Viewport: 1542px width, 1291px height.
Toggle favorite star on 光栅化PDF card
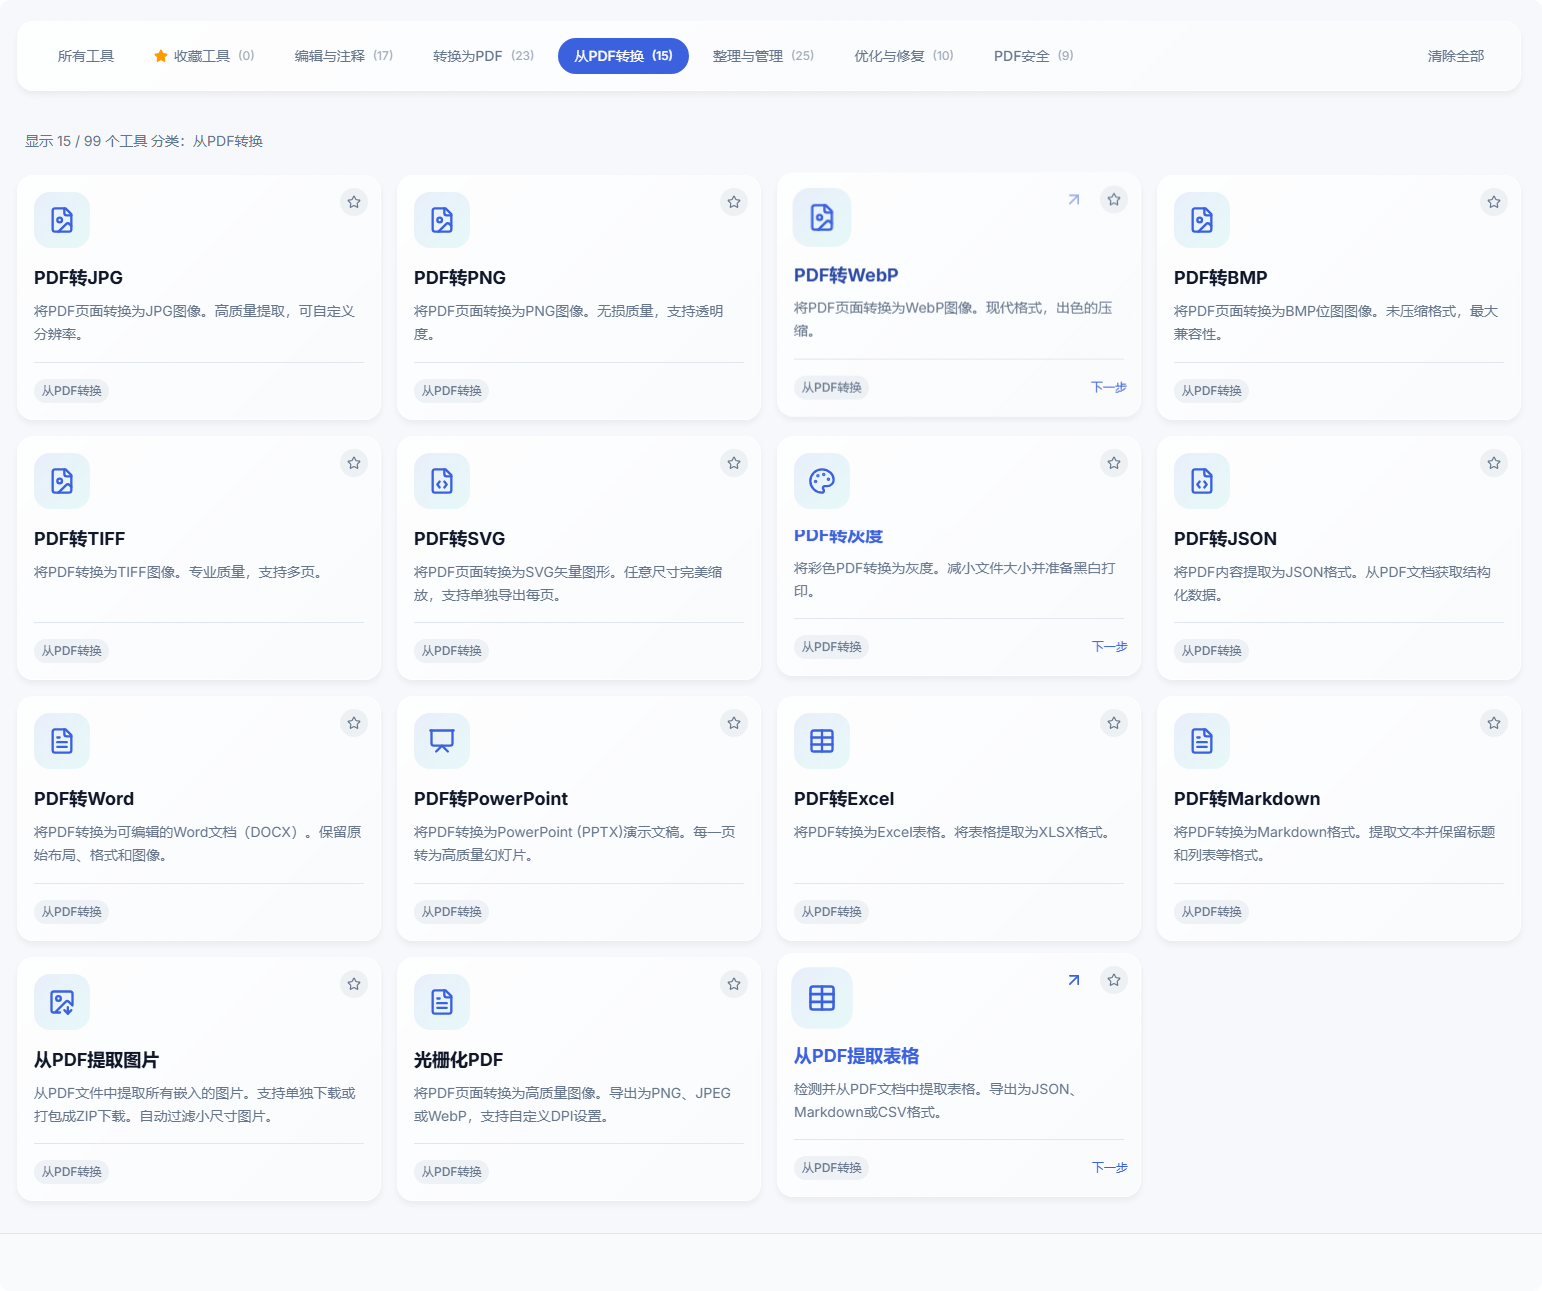click(x=734, y=984)
